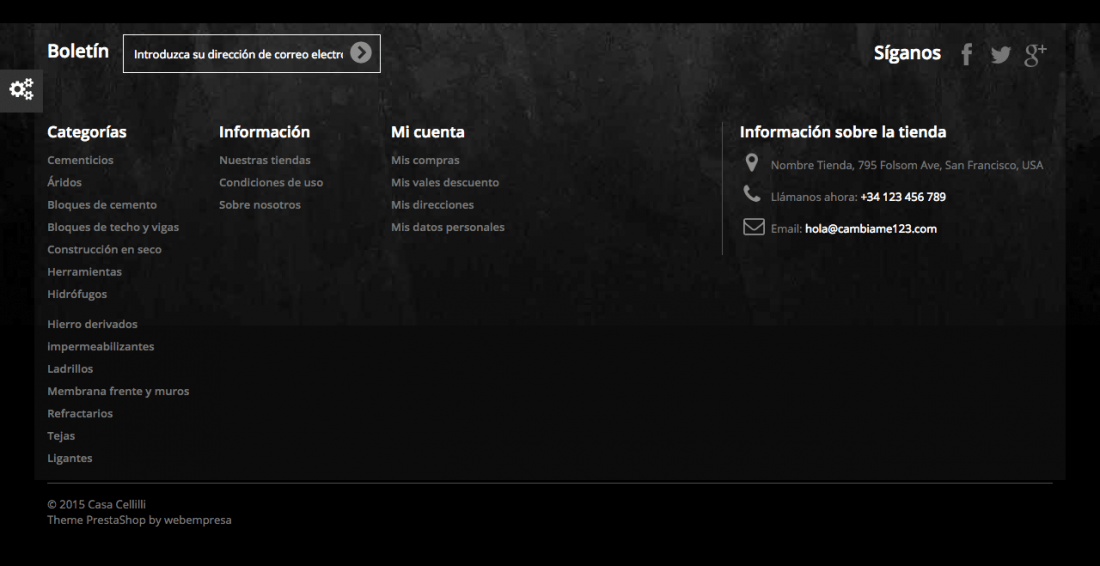The width and height of the screenshot is (1100, 566).
Task: Go to Mis direcciones
Action: 432,205
